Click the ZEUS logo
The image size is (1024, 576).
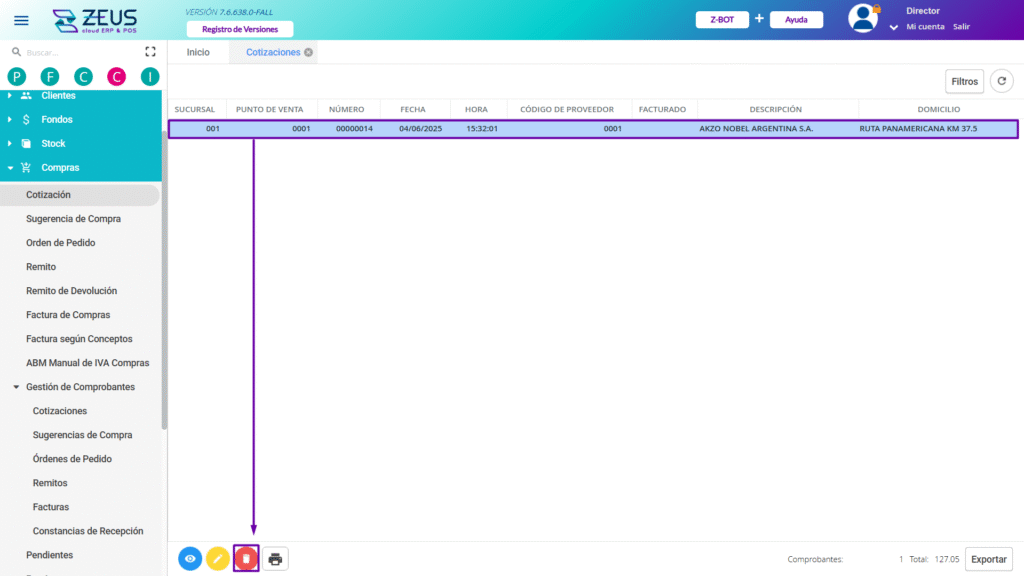pos(95,20)
